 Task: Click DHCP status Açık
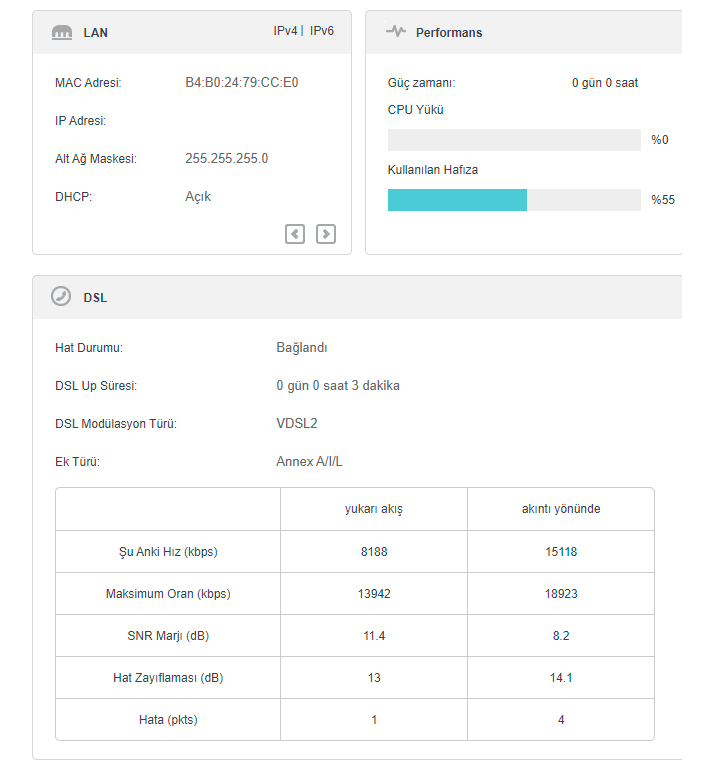pos(198,196)
